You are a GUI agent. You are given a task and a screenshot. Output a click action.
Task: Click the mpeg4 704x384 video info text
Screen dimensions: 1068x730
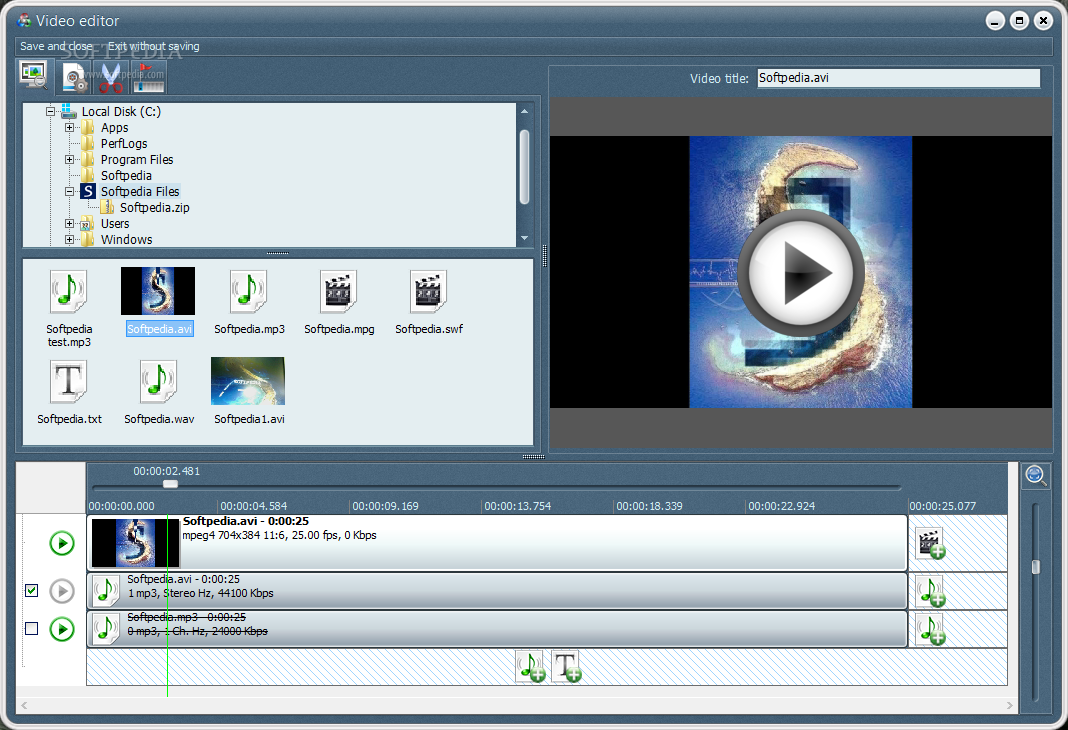(x=279, y=535)
